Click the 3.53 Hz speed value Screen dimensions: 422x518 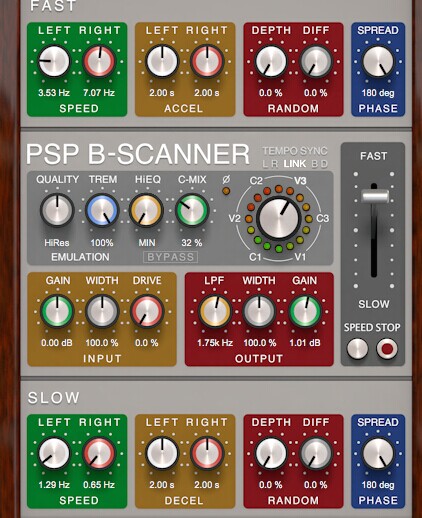point(54,93)
